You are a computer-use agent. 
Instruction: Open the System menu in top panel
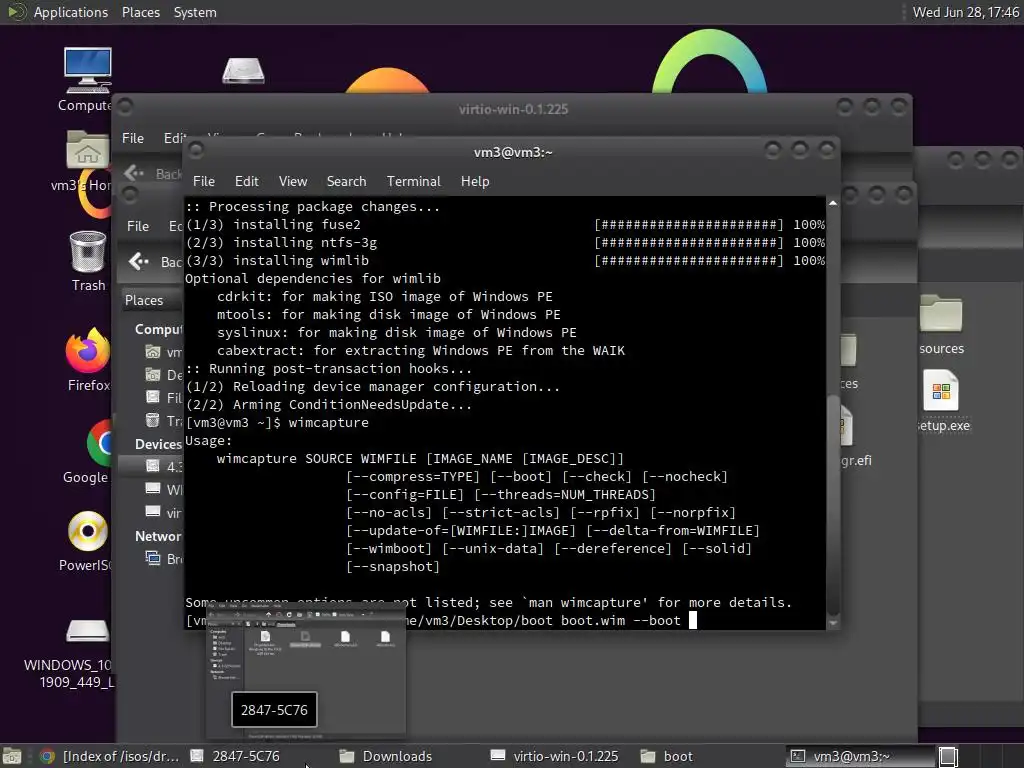tap(195, 12)
